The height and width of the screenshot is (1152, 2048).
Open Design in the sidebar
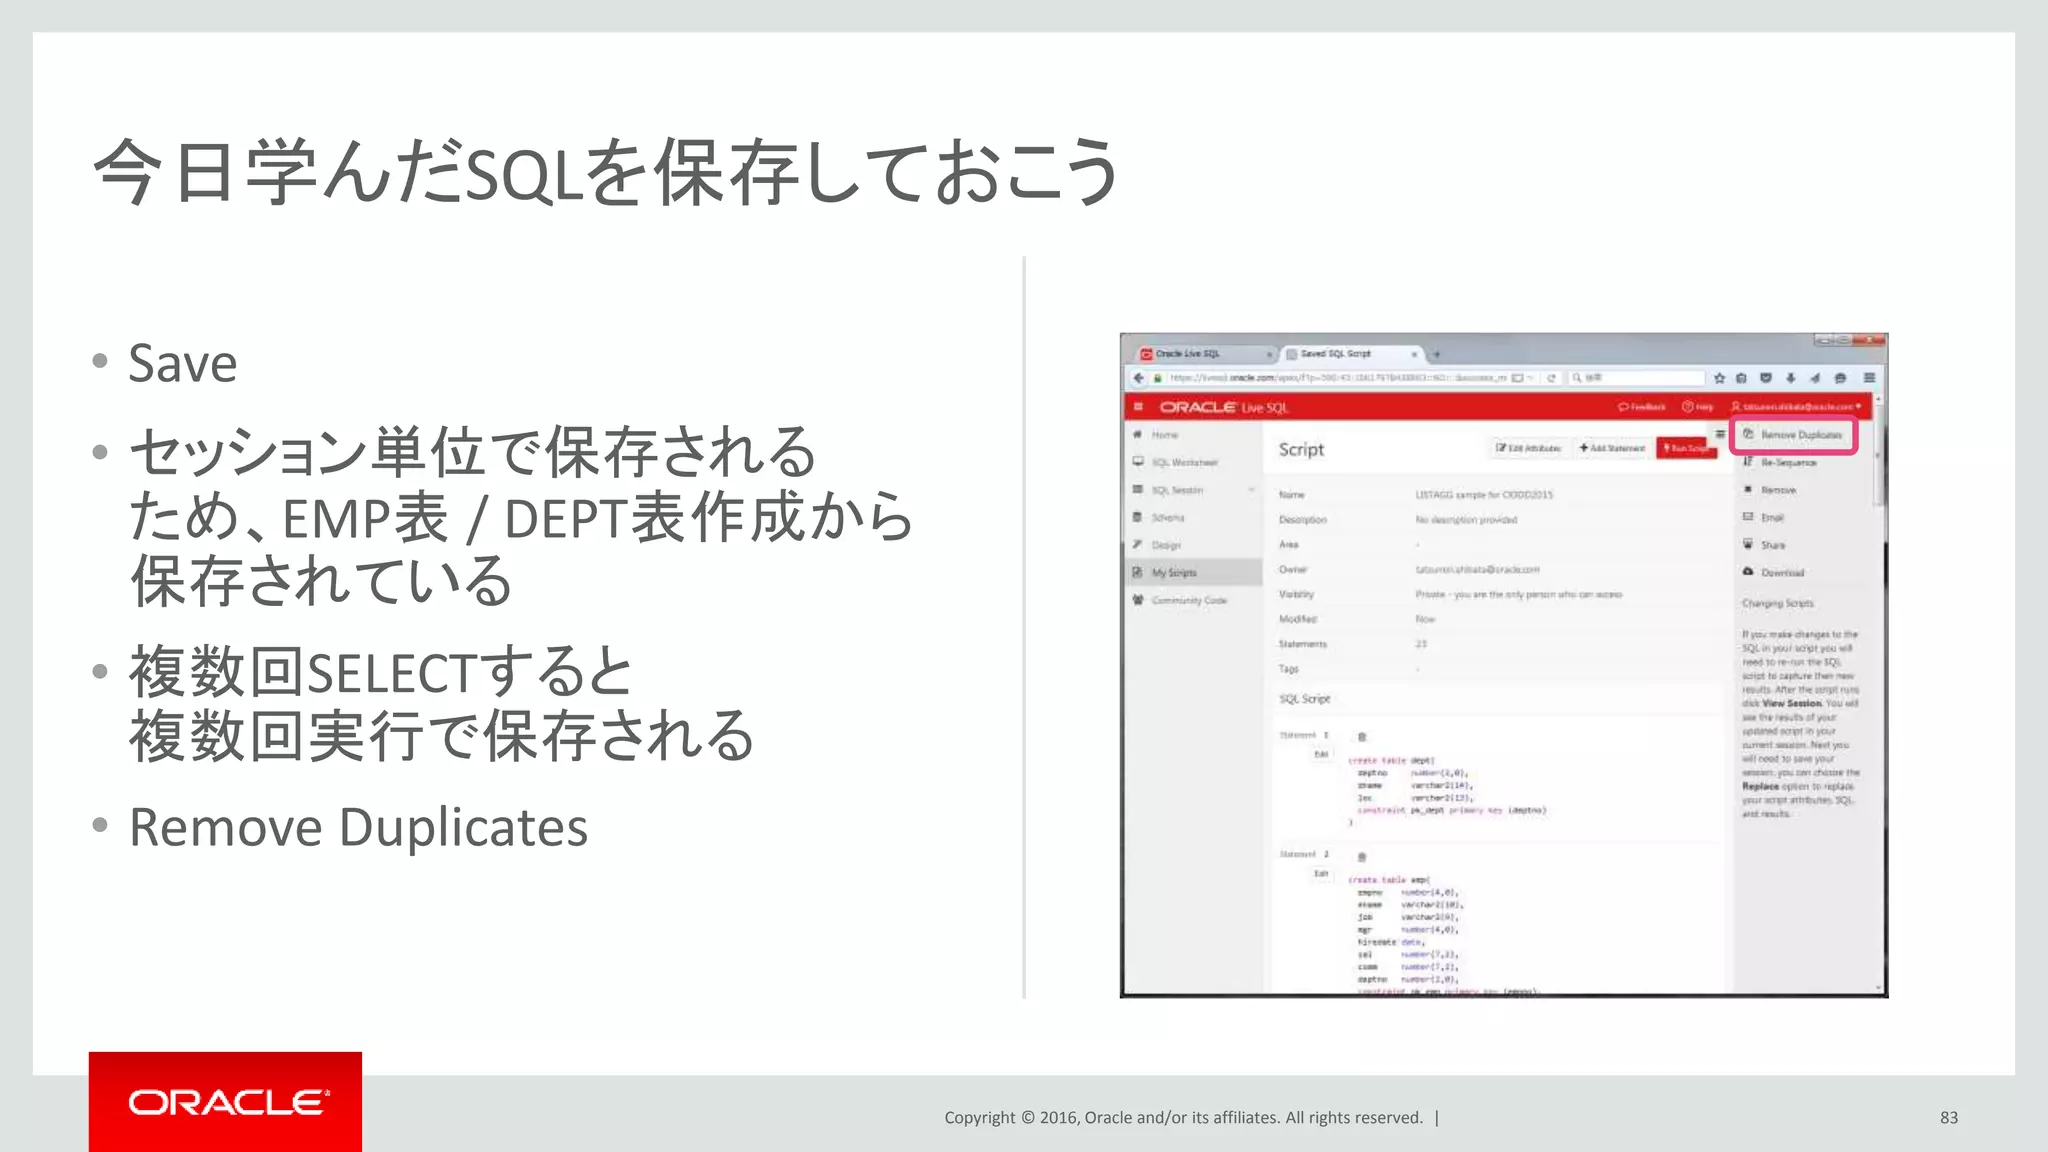point(1166,545)
